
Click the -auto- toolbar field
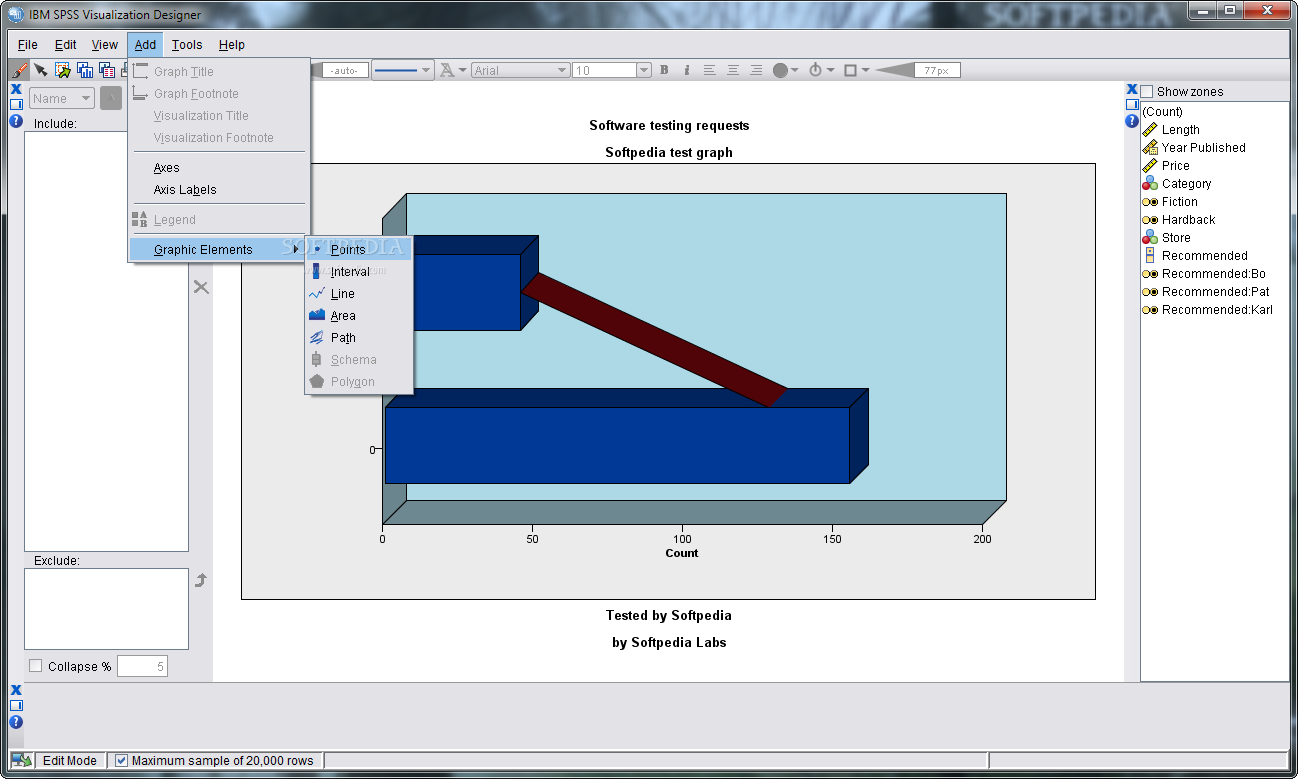point(345,70)
